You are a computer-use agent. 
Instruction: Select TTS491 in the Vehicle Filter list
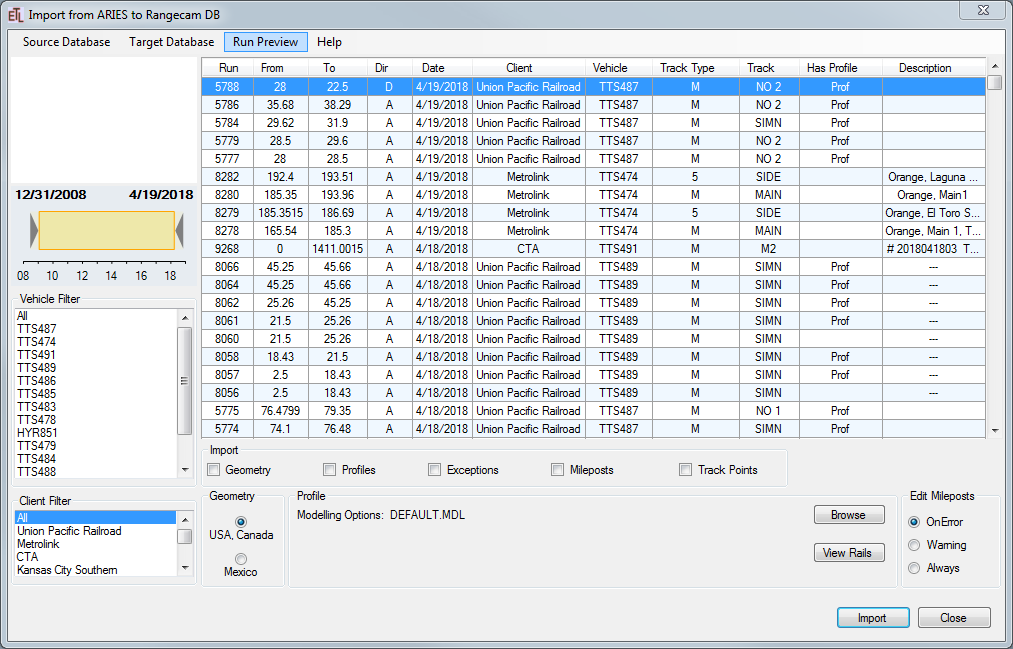click(37, 355)
